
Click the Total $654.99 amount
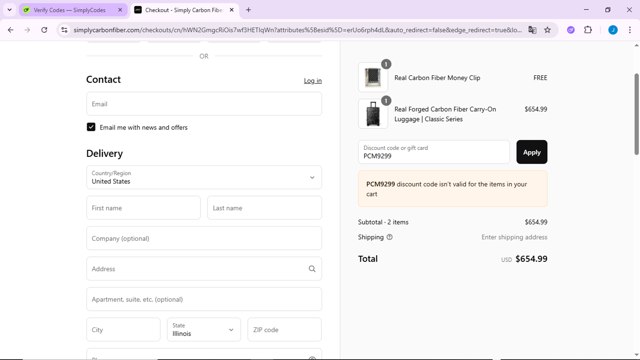pos(531,259)
